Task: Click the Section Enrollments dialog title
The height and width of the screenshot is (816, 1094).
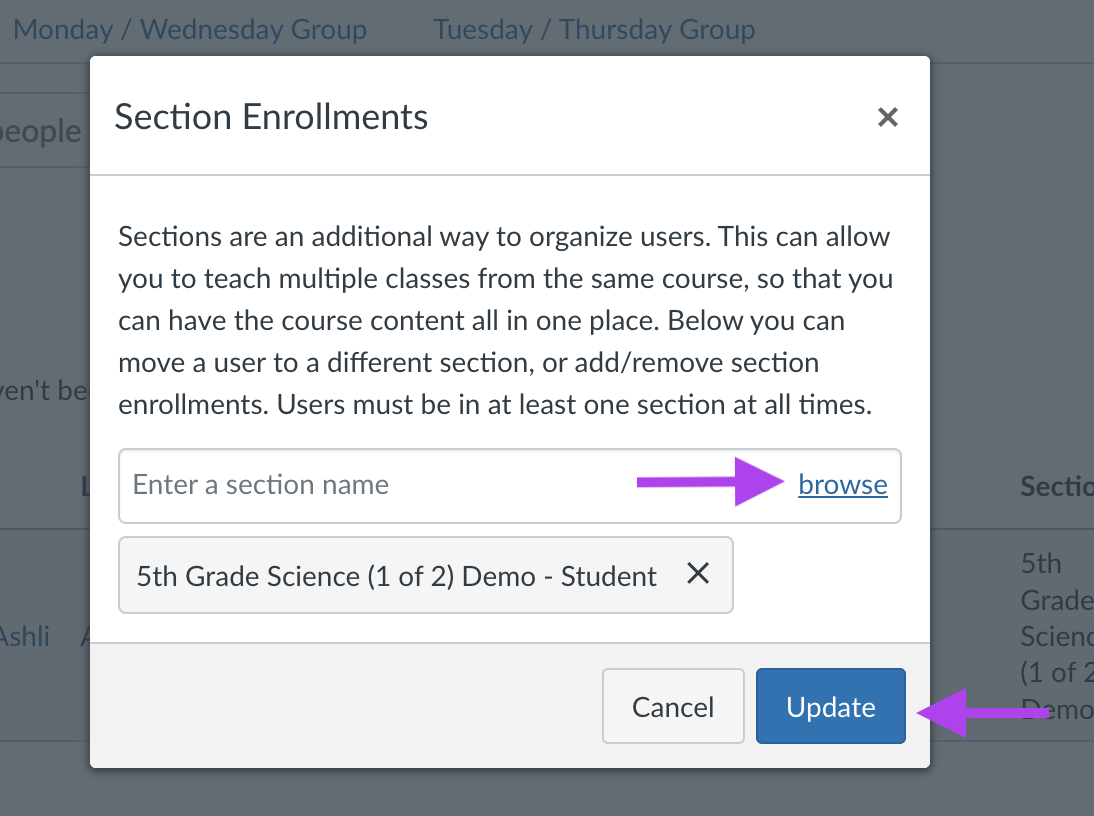Action: [x=271, y=116]
